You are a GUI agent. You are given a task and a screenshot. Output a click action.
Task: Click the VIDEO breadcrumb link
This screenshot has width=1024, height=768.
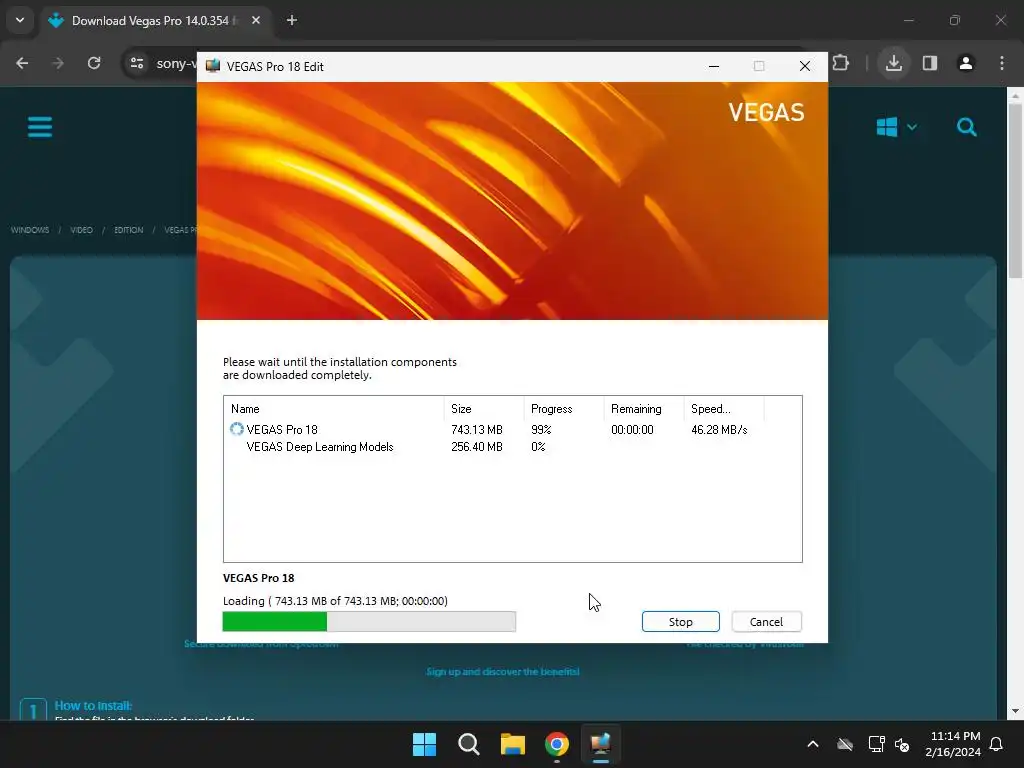click(x=82, y=230)
